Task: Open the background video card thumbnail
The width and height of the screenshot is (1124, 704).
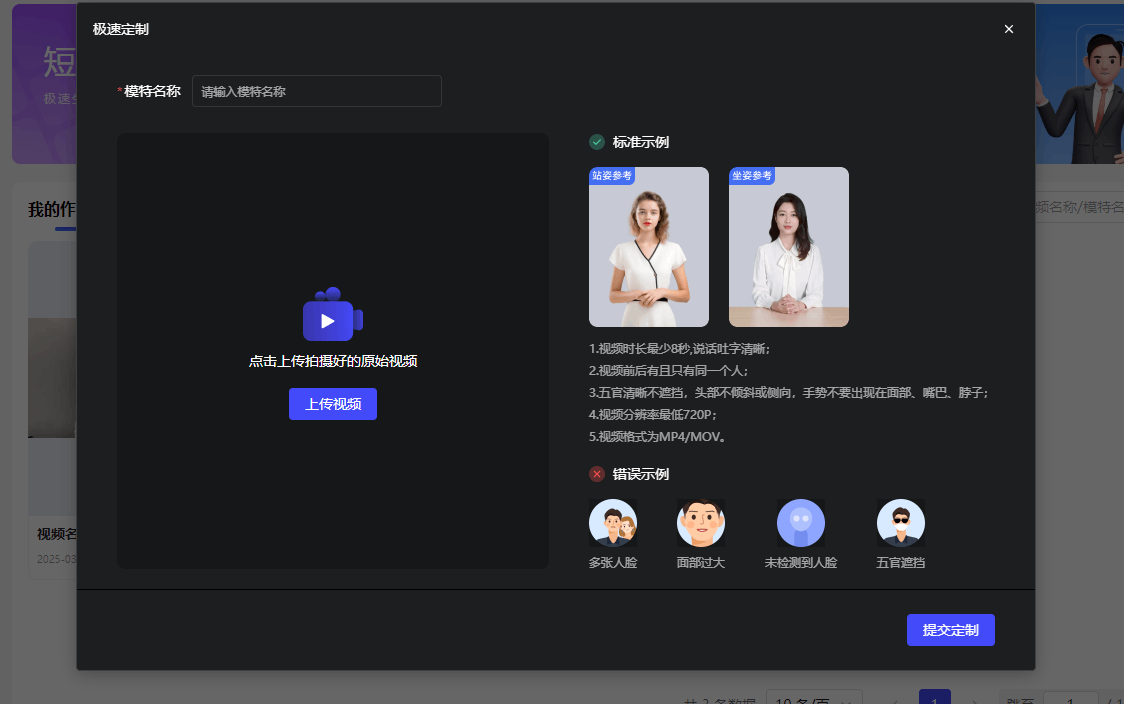Action: coord(52,380)
